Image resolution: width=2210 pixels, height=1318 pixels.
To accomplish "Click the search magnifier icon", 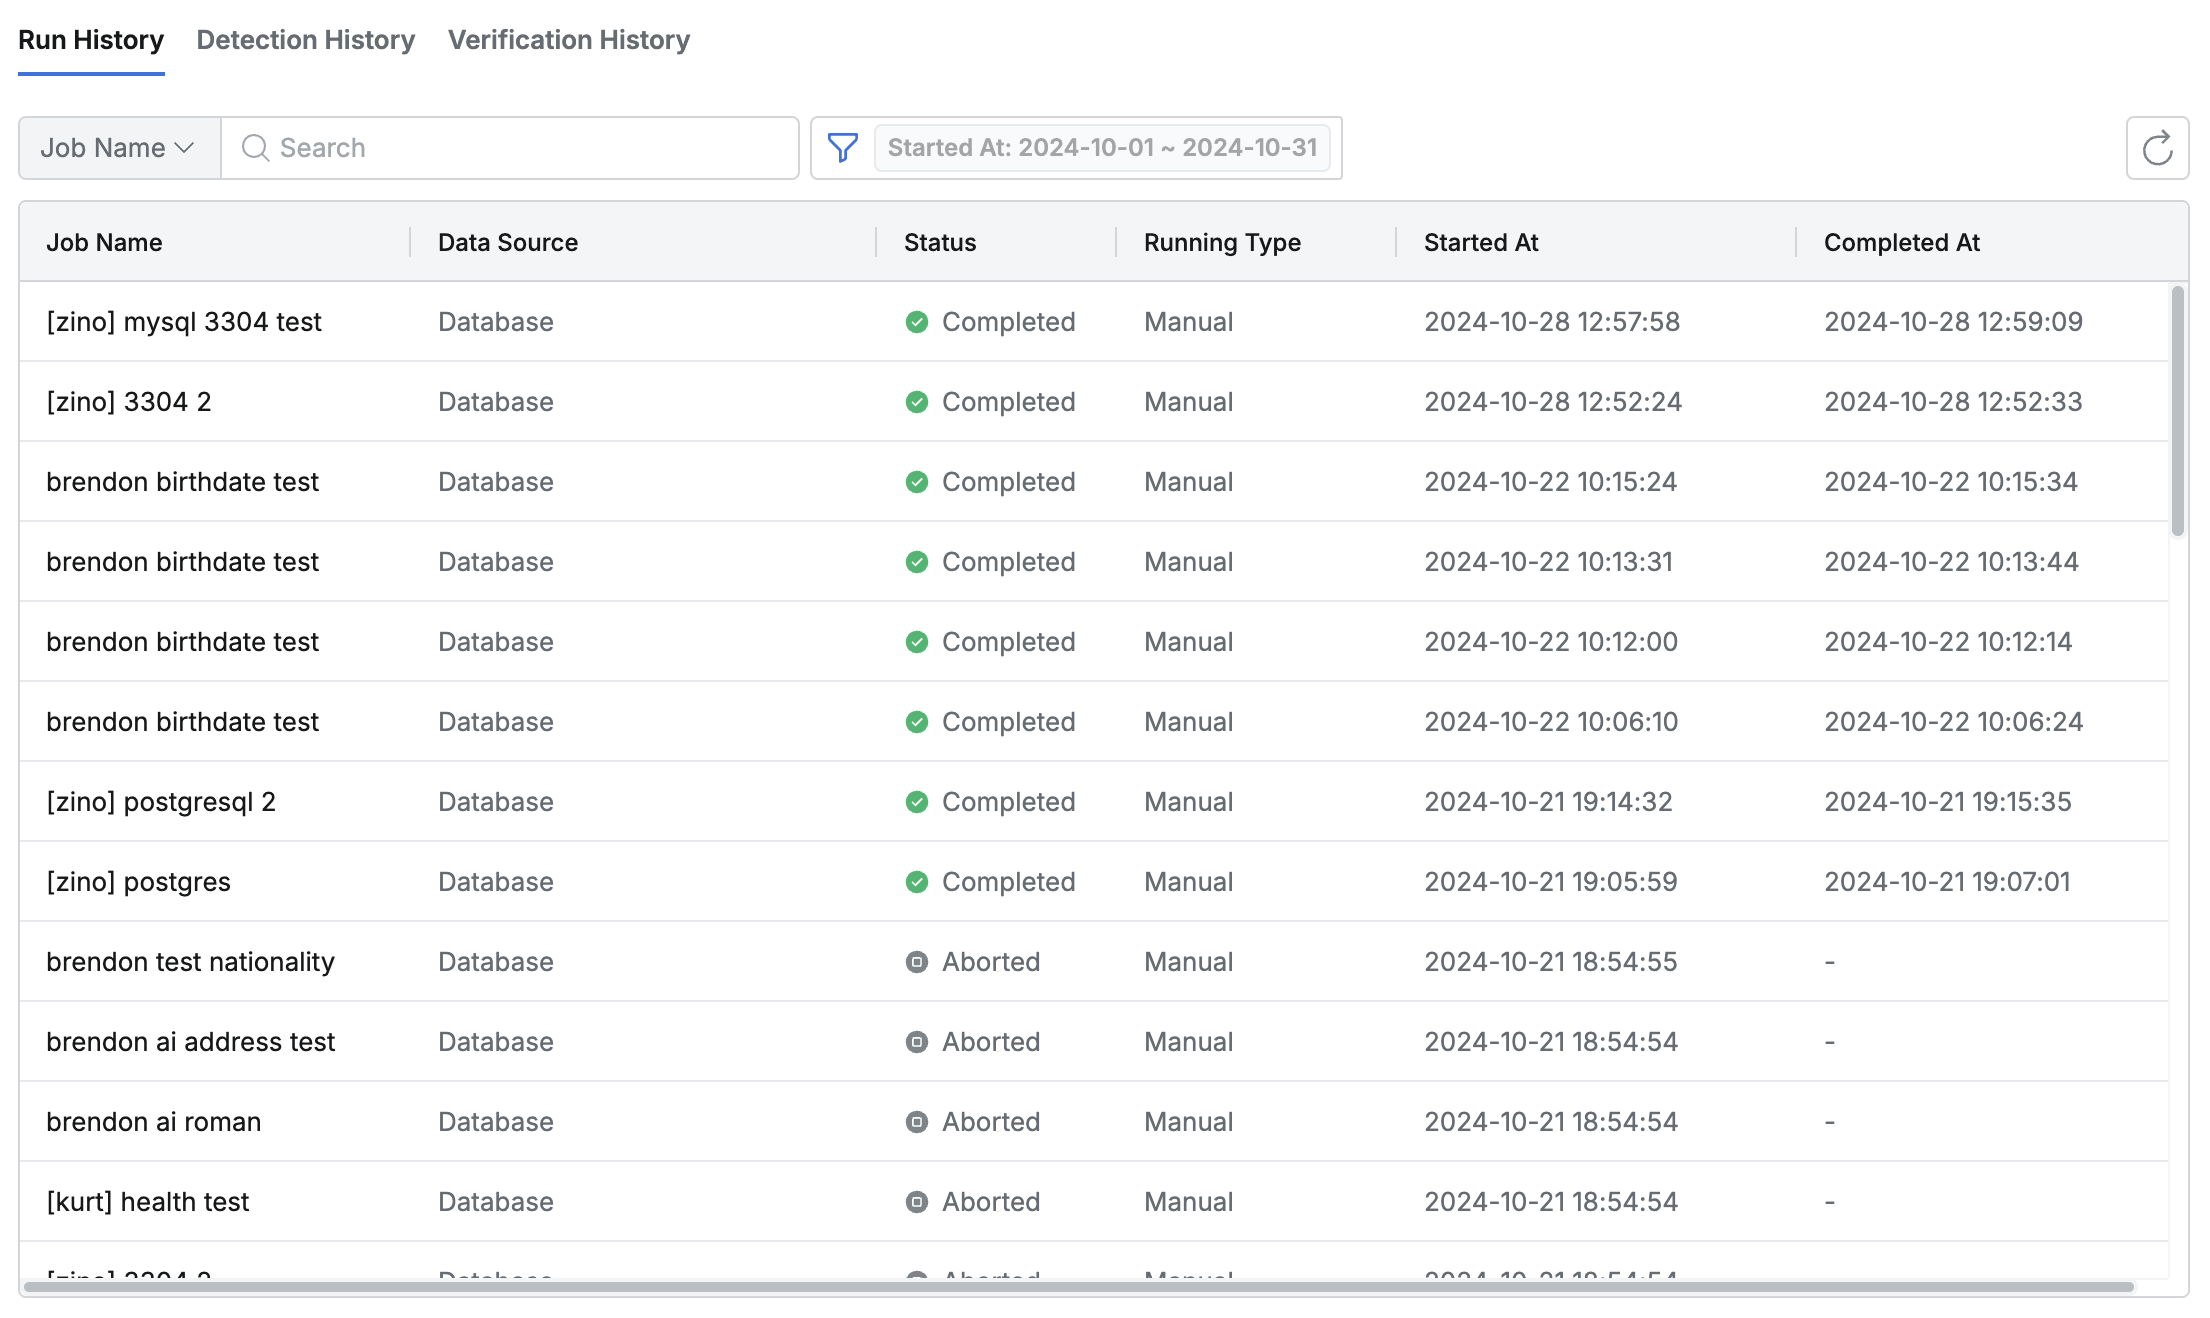I will click(255, 148).
